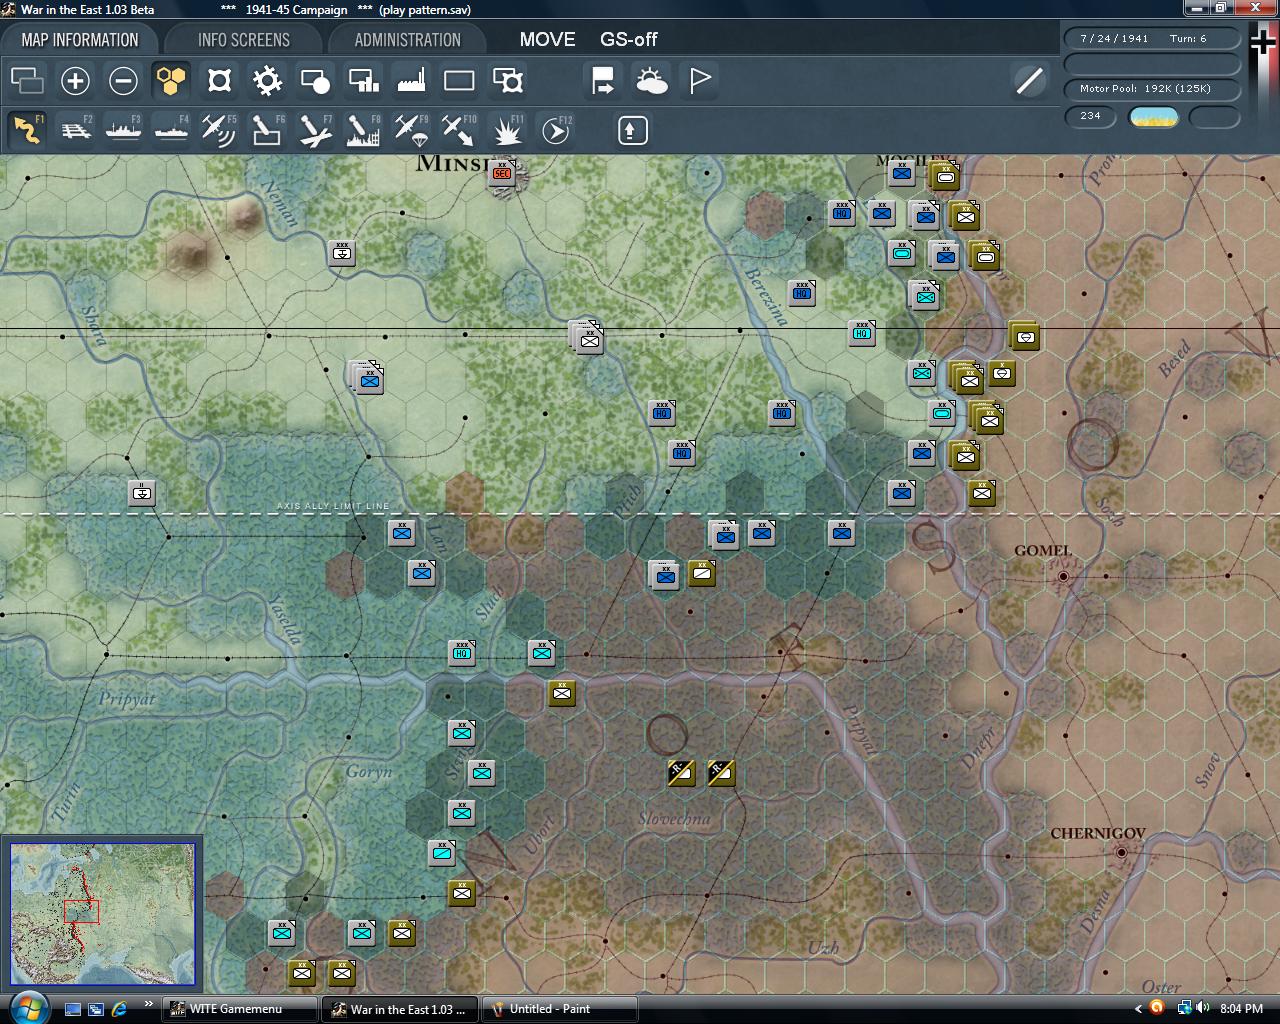Click the clear weather color indicator
The height and width of the screenshot is (1024, 1280).
[x=1153, y=117]
